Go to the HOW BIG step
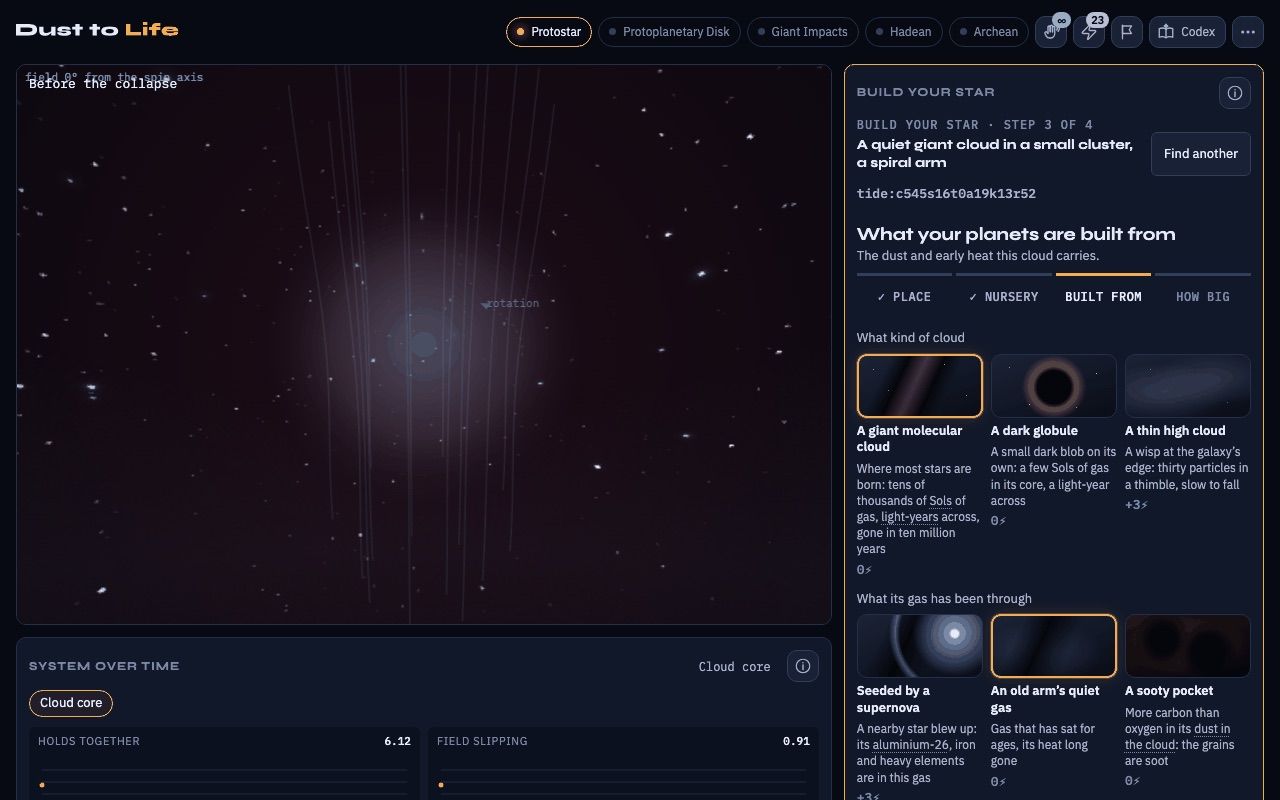 (x=1203, y=297)
